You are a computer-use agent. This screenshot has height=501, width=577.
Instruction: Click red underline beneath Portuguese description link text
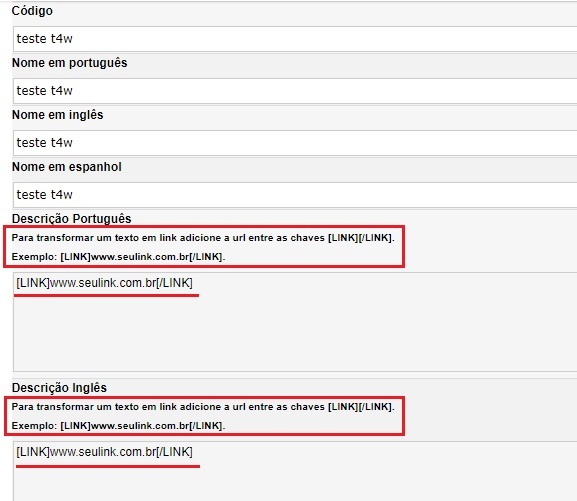click(107, 295)
